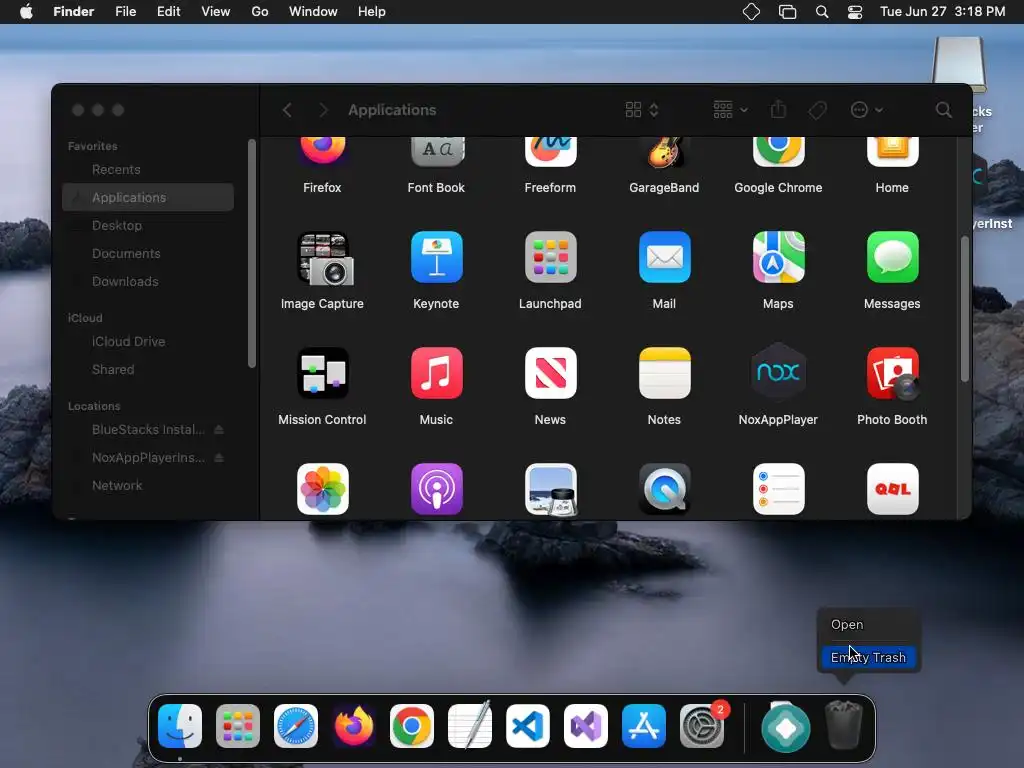Viewport: 1024px width, 768px height.
Task: Open the Apple menu
Action: click(26, 12)
